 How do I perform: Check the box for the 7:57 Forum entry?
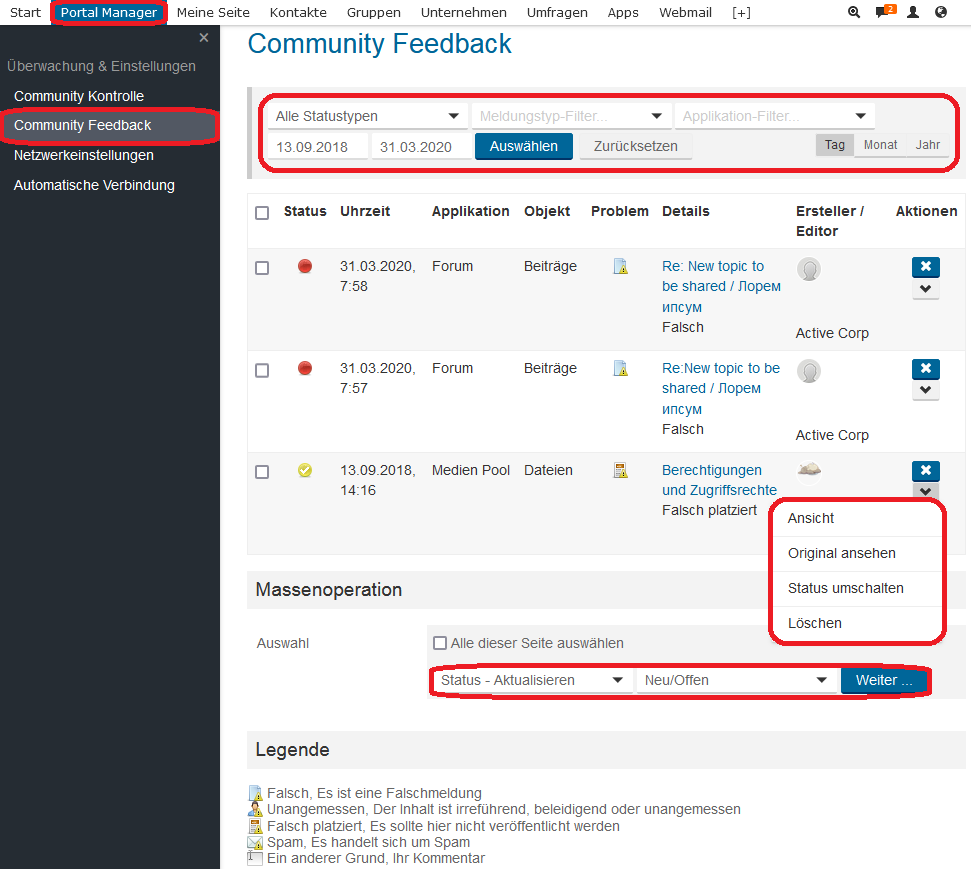point(262,370)
